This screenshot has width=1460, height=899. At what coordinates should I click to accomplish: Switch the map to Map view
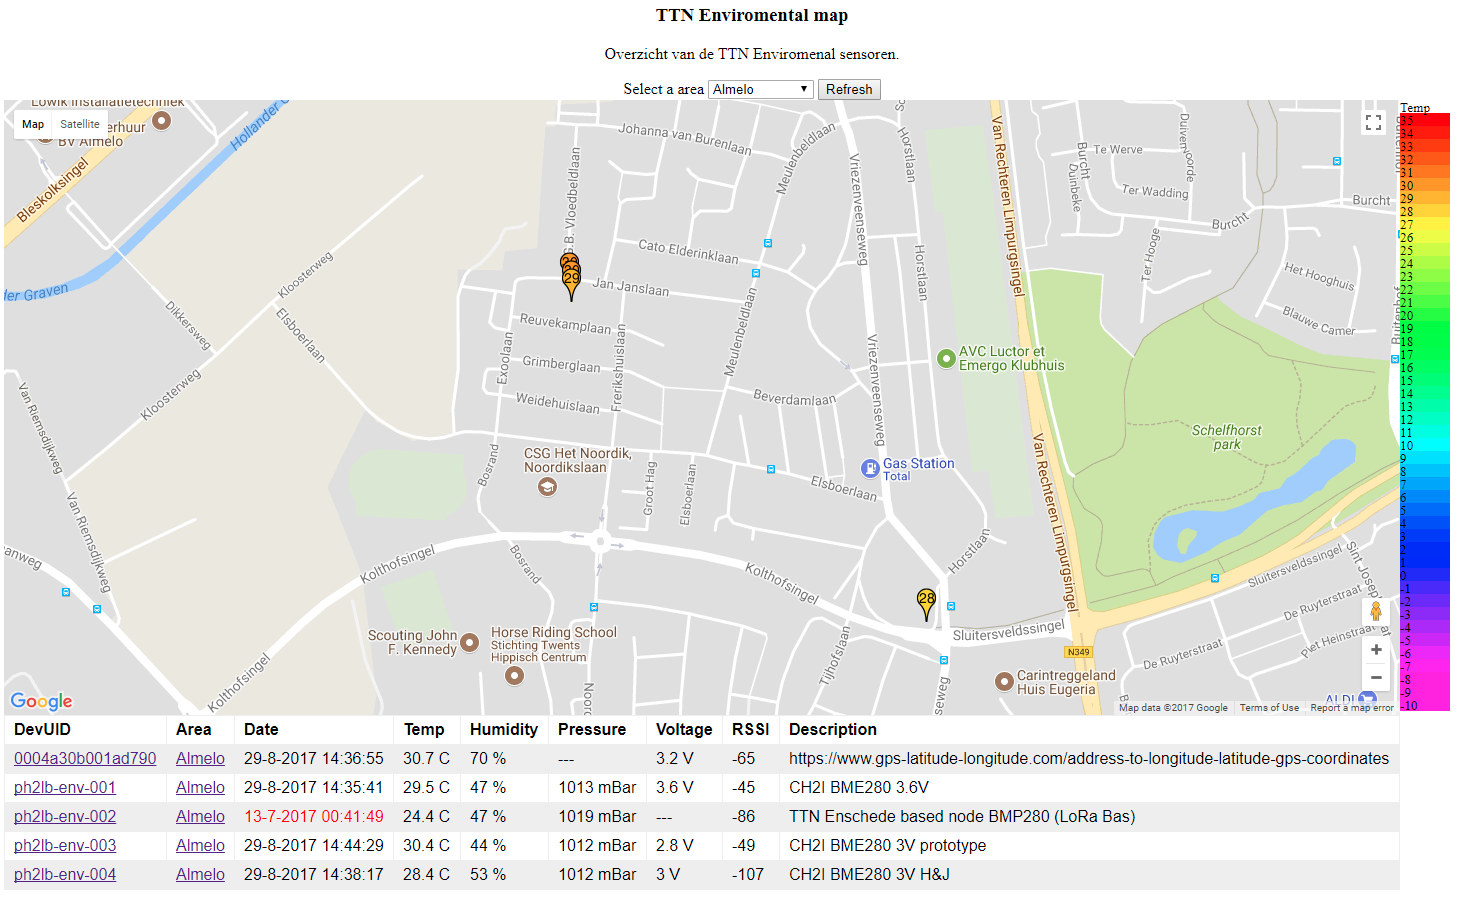pos(33,124)
